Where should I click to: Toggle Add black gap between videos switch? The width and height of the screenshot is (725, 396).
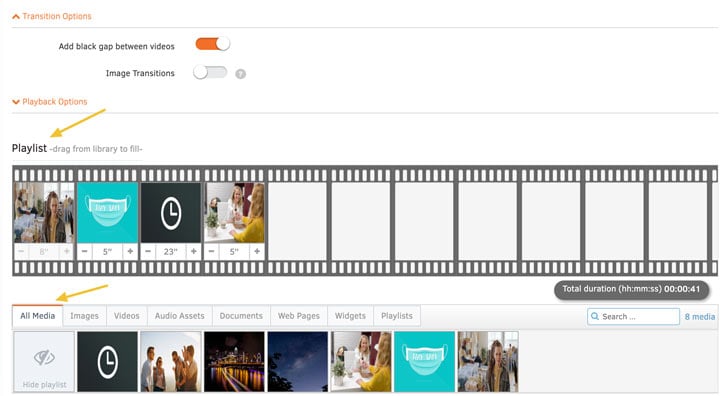(213, 44)
